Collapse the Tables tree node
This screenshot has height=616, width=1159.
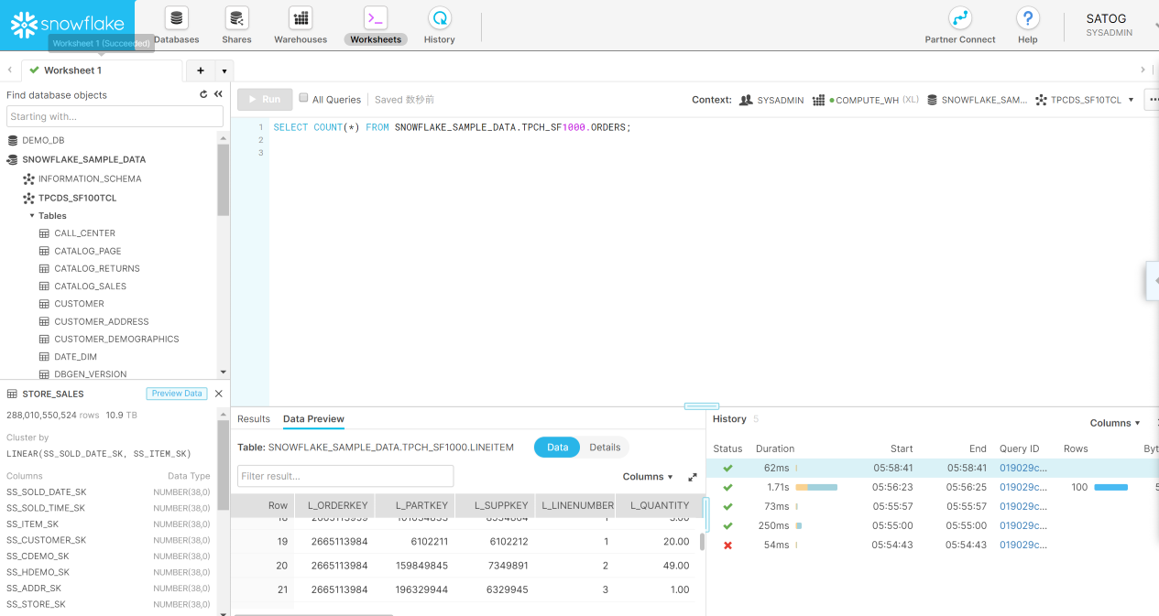tap(32, 215)
